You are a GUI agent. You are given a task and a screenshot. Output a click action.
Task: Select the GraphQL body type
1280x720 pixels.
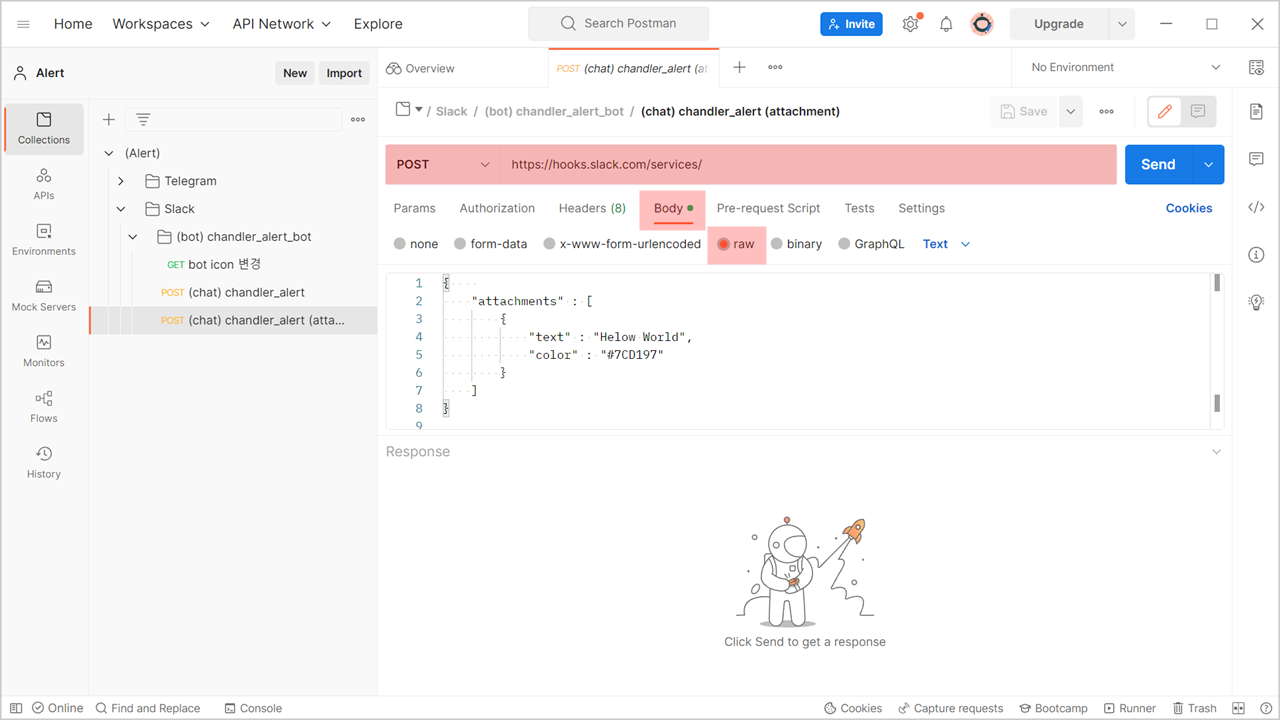871,244
